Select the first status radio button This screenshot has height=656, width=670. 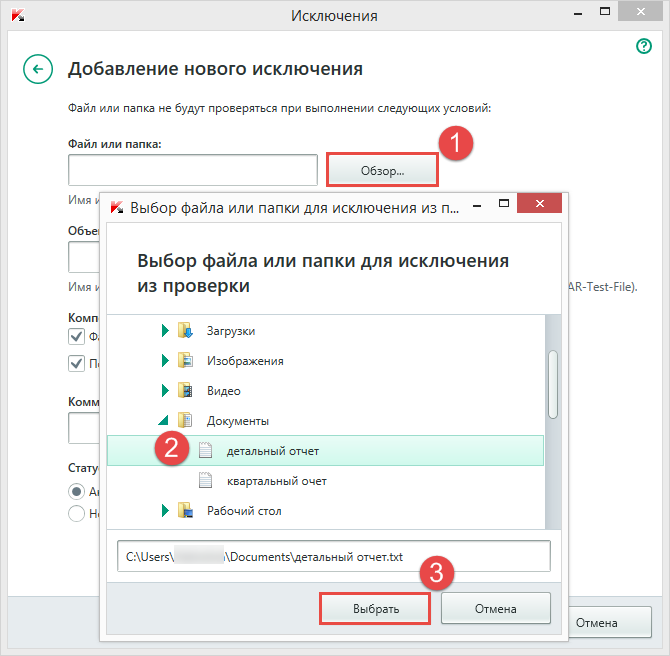[x=76, y=491]
